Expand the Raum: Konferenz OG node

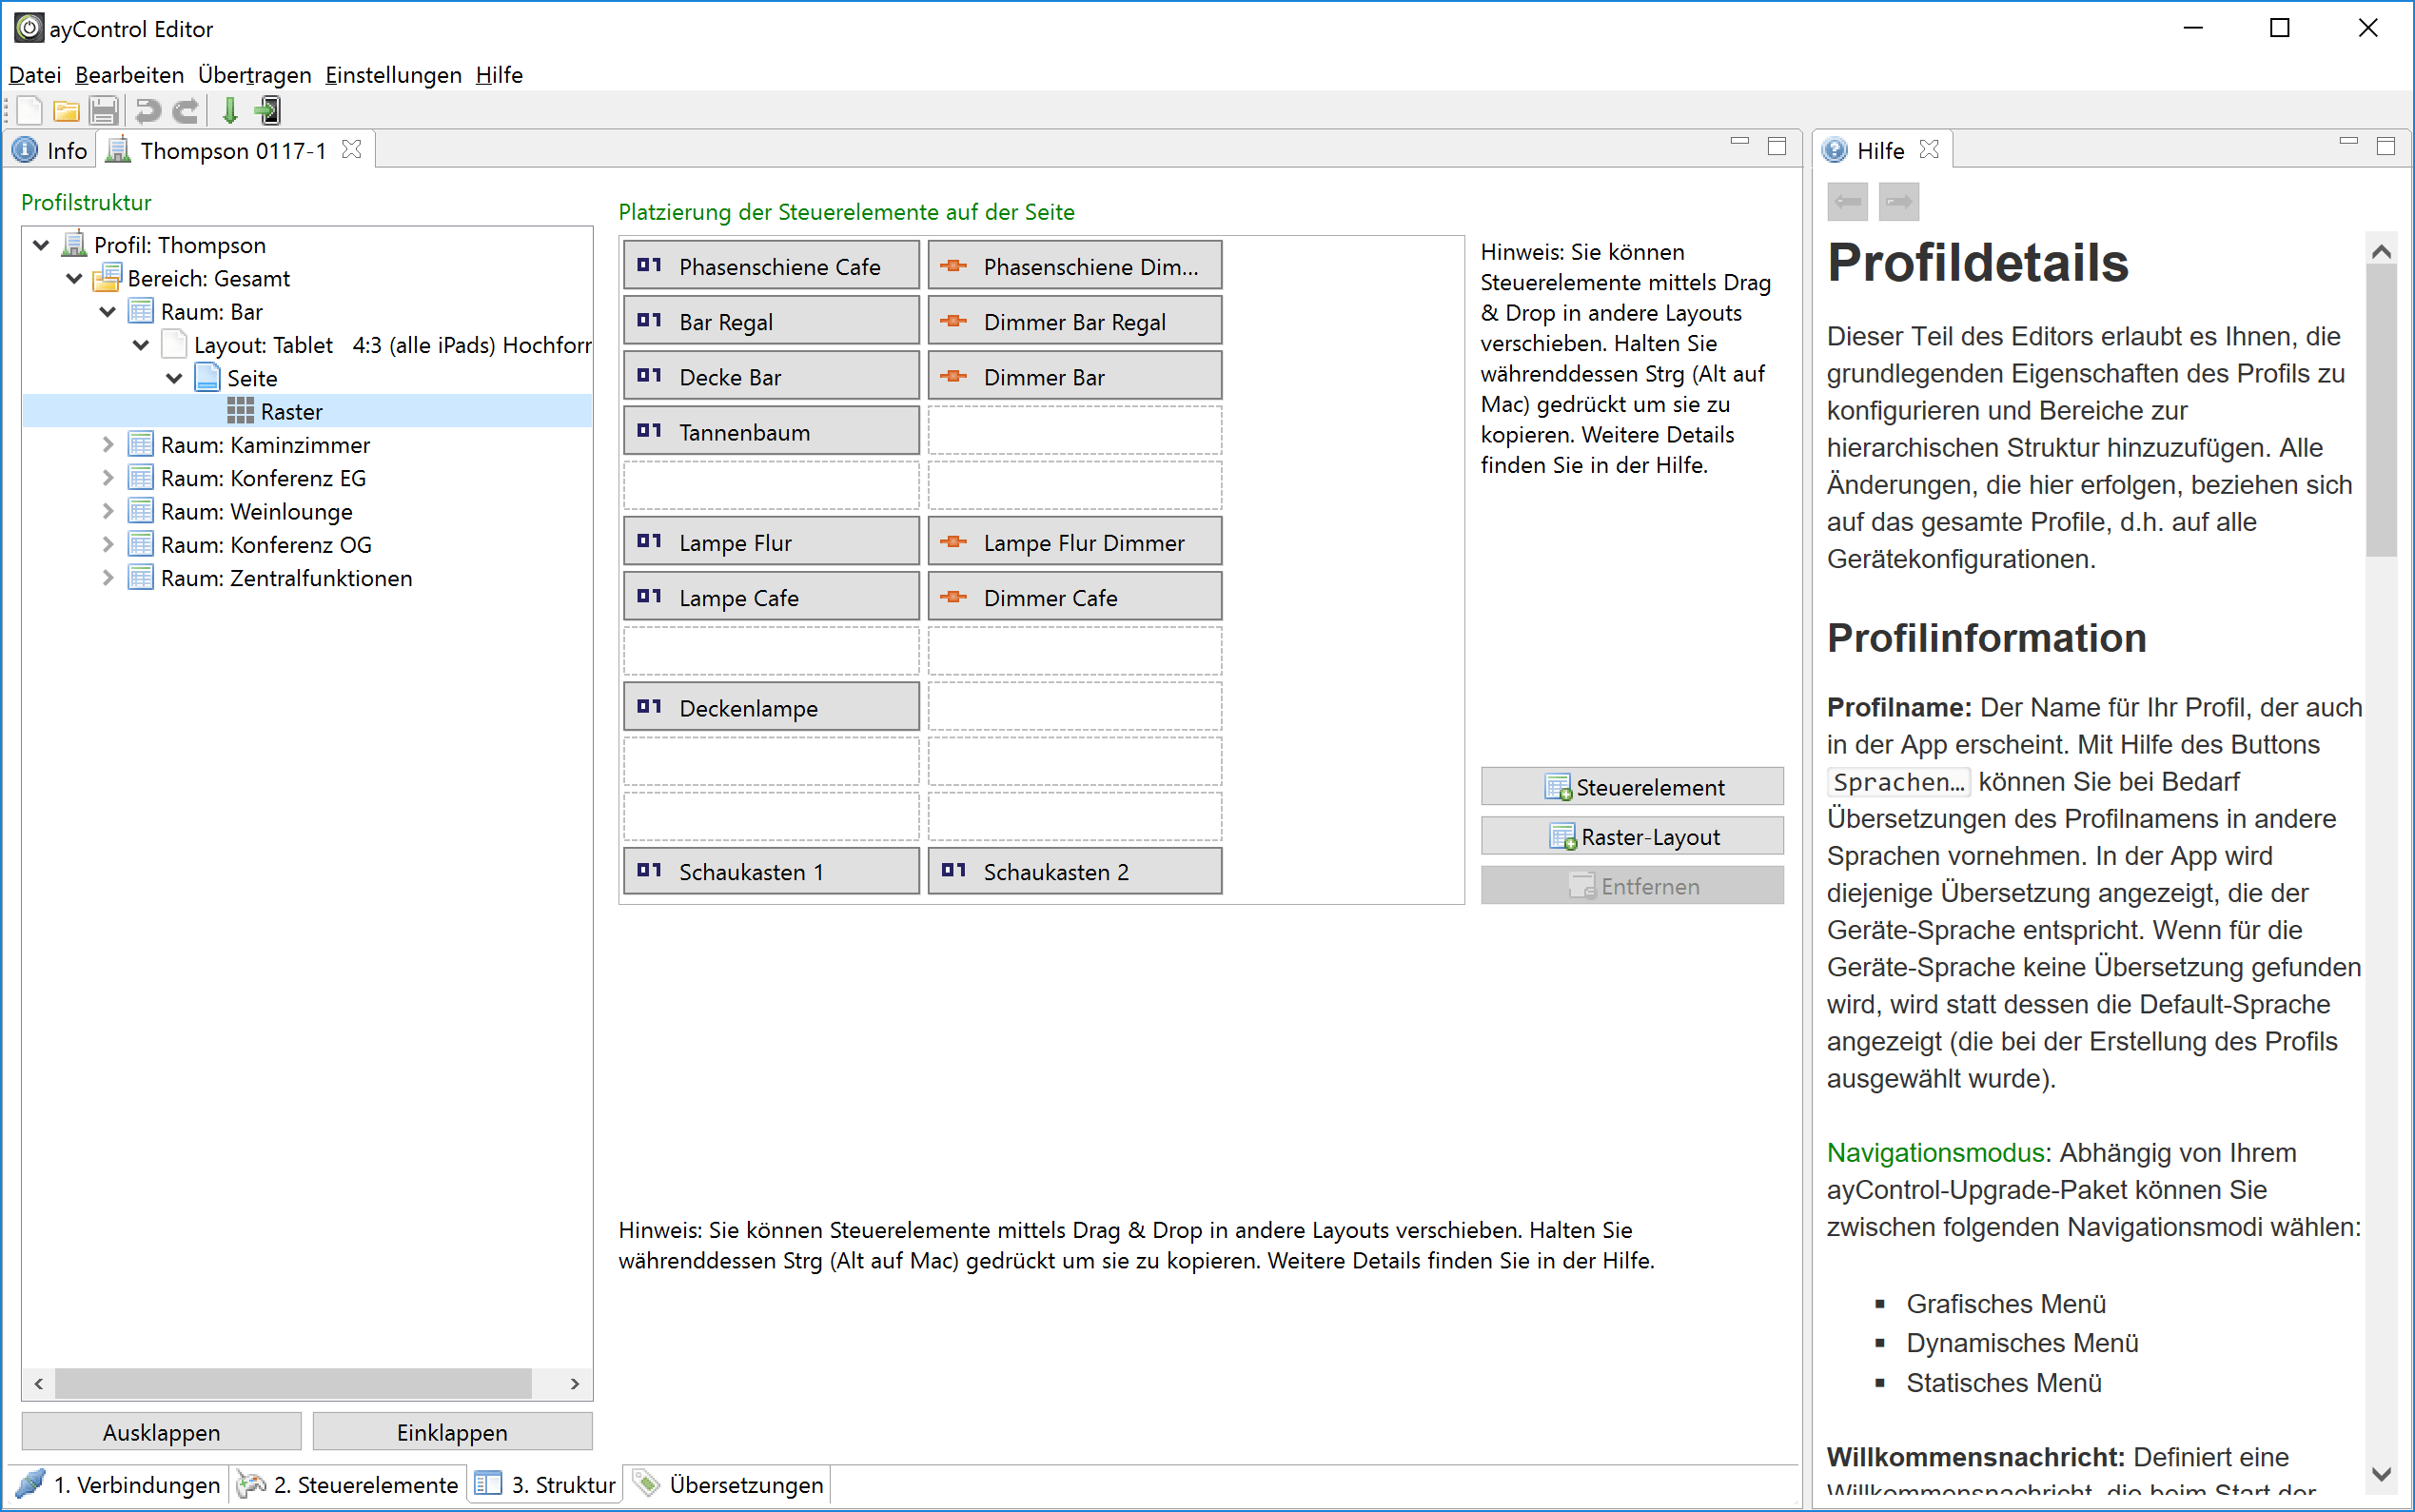[108, 544]
